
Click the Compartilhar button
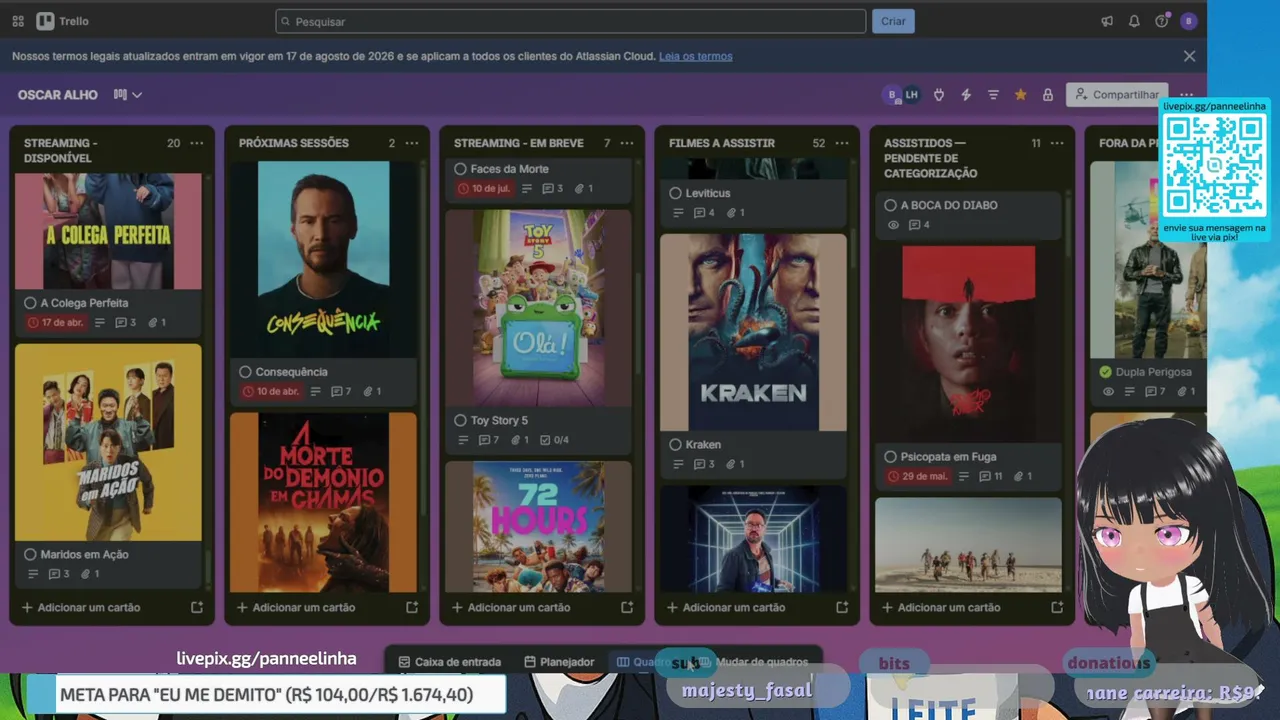[x=1117, y=95]
